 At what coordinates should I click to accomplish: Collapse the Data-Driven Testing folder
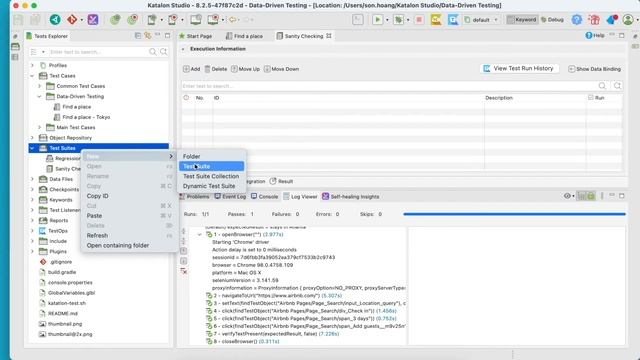(40, 96)
